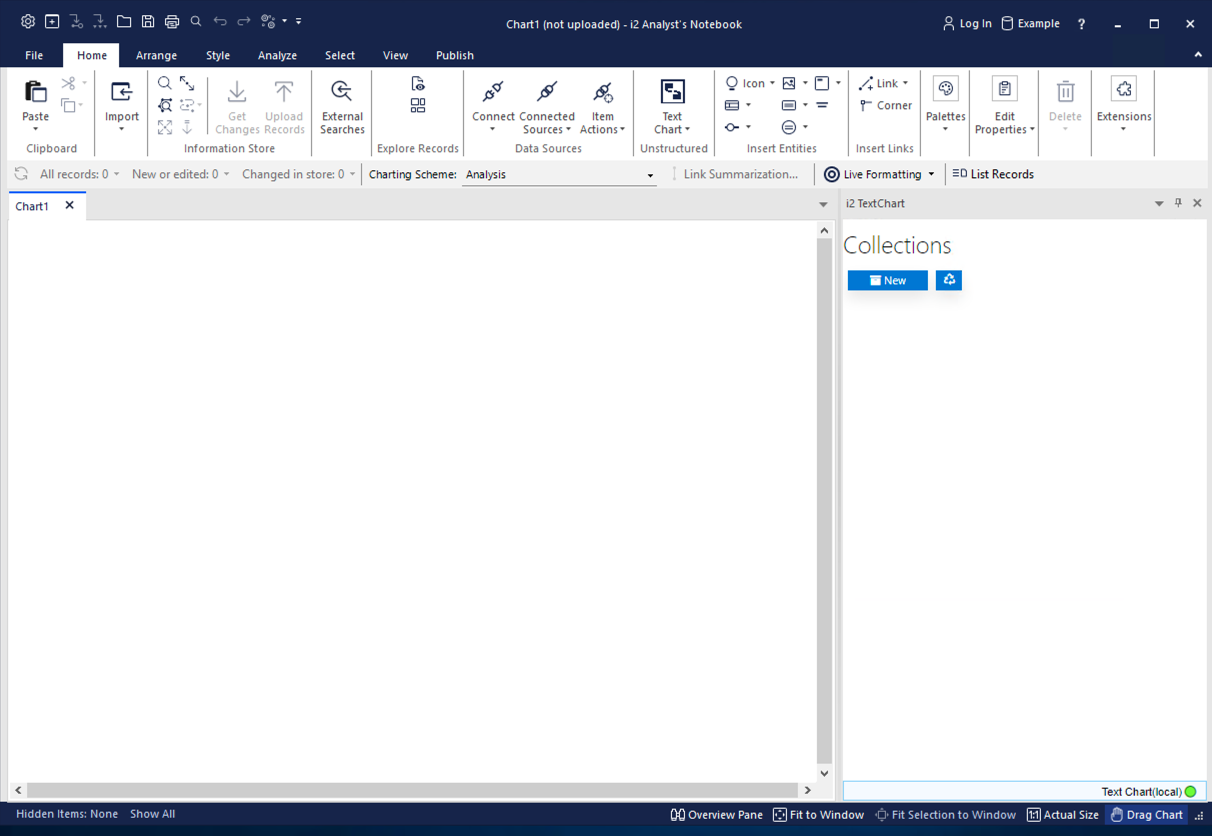This screenshot has height=836, width=1212.
Task: Click document-view icon in Explore Records
Action: pos(418,84)
